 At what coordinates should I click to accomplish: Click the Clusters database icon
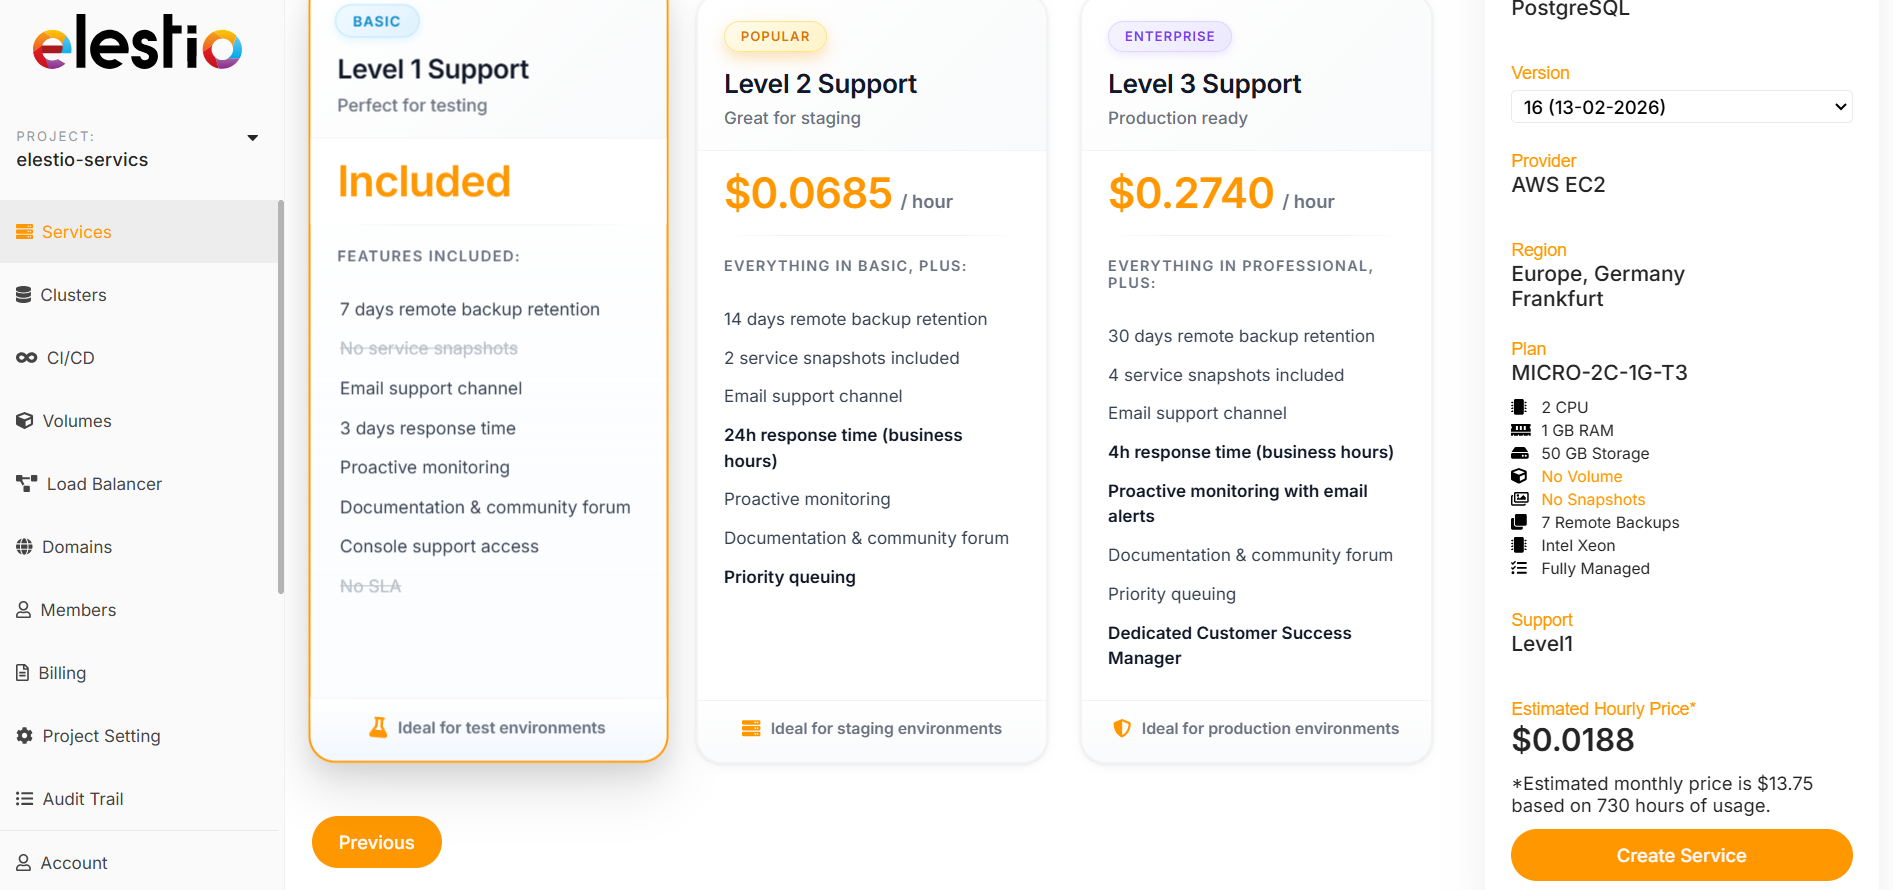click(x=24, y=295)
